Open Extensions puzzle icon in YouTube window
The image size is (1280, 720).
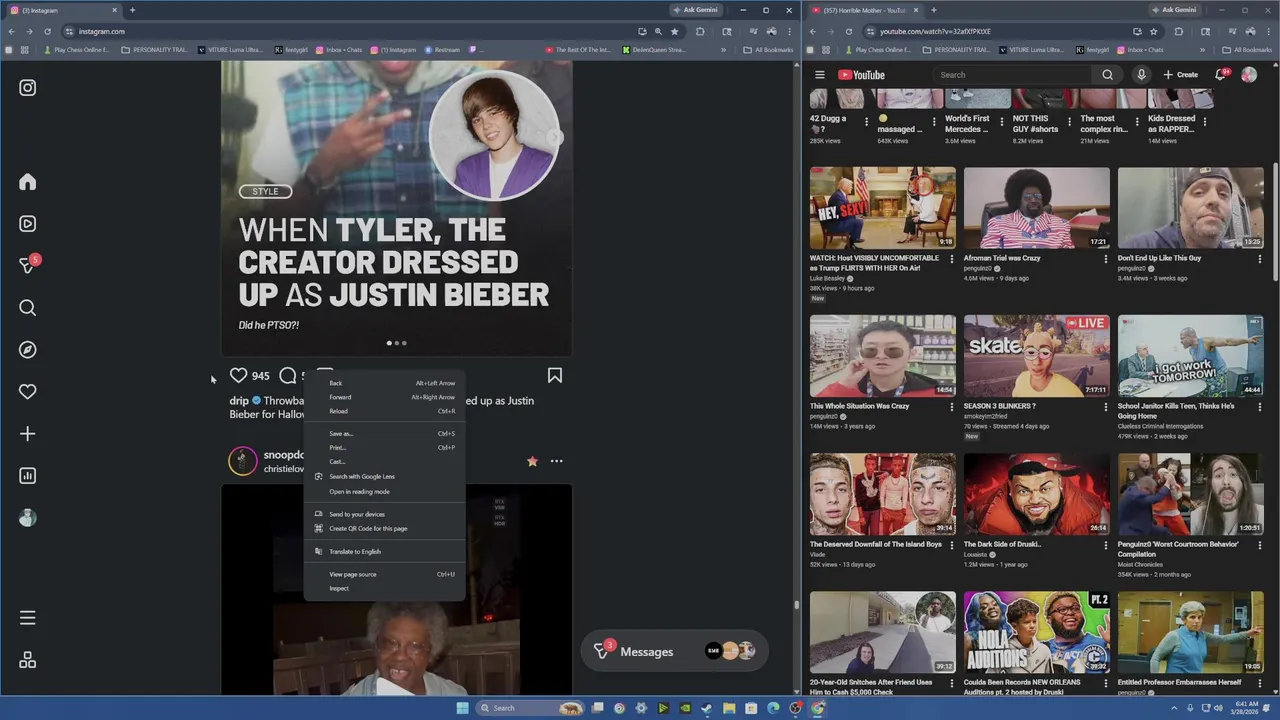(x=1179, y=31)
